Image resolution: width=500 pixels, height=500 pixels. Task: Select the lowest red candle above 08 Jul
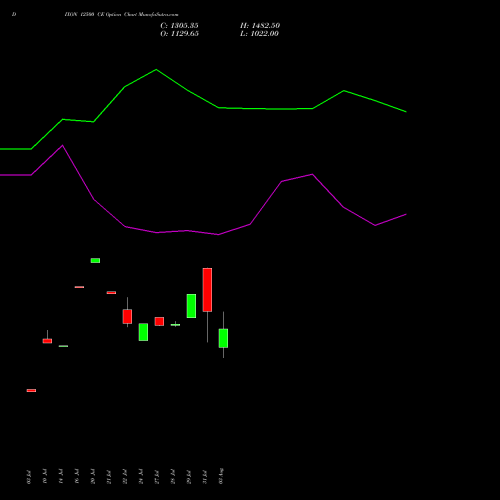[x=31, y=390]
